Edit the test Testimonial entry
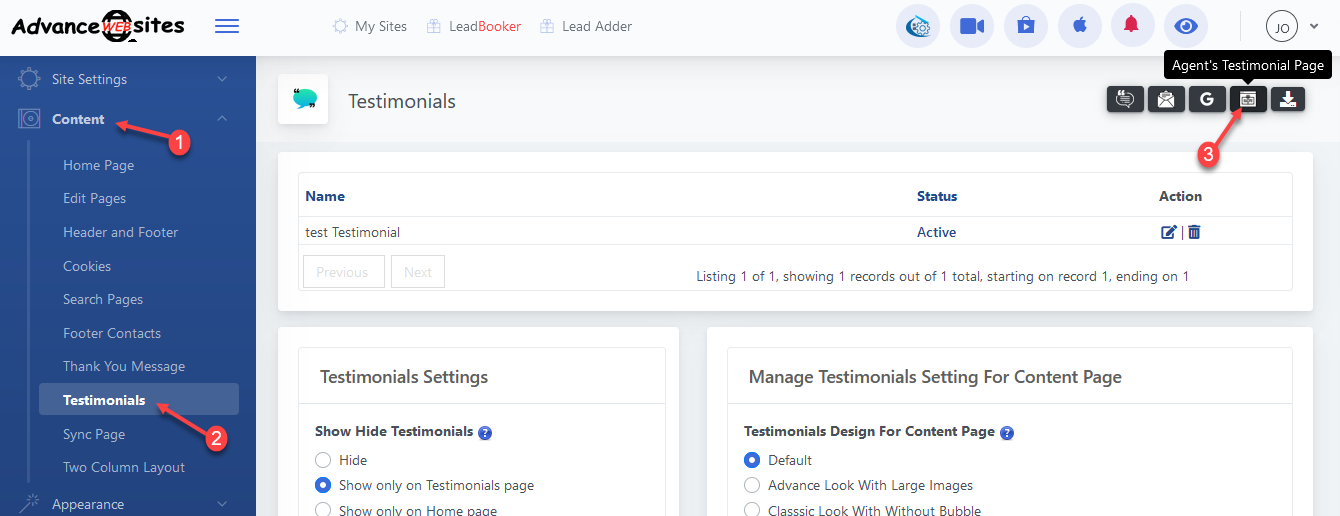 (x=1168, y=232)
